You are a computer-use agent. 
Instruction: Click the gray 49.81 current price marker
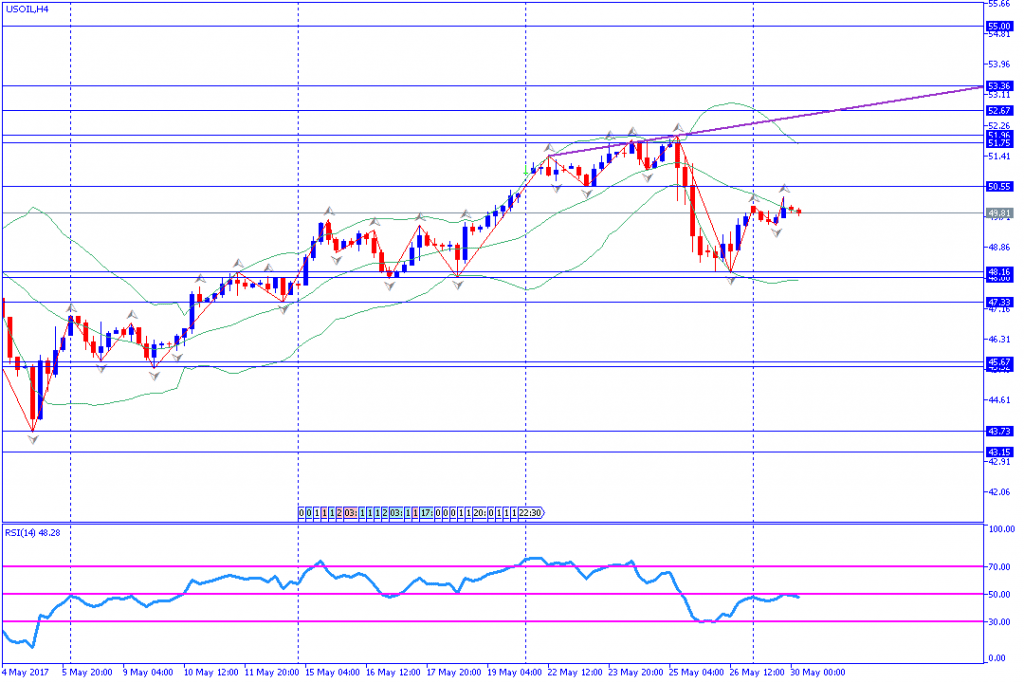(x=999, y=213)
